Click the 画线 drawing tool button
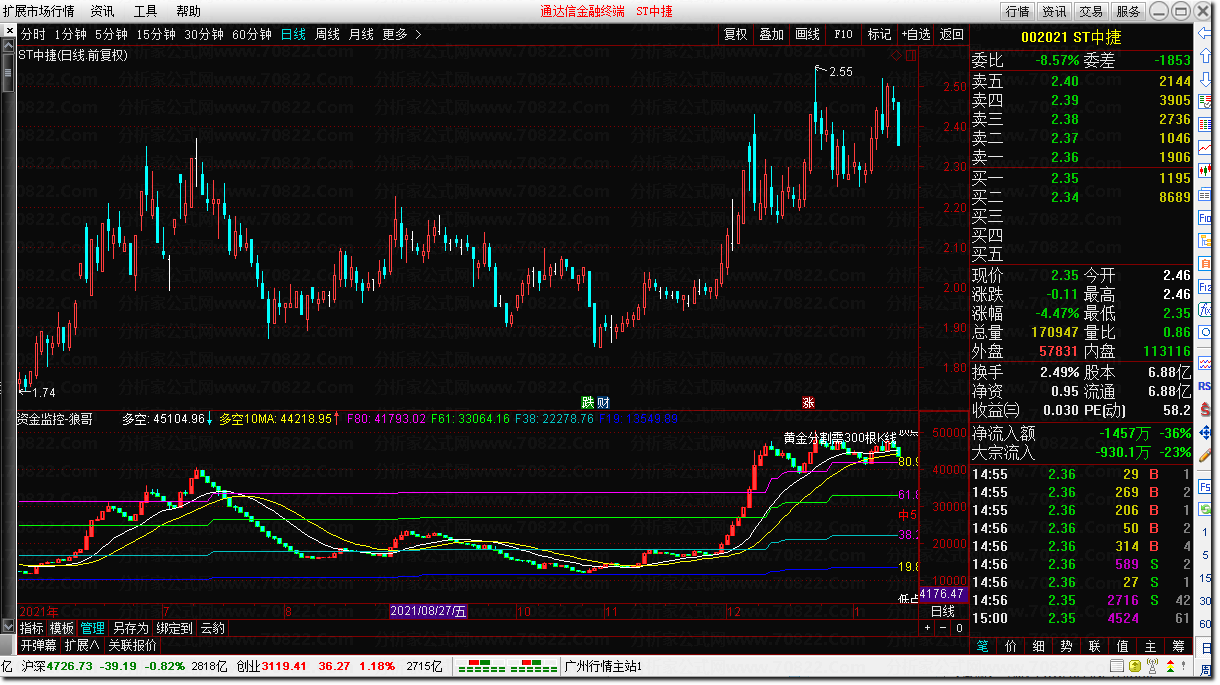This screenshot has height=685, width=1220. pyautogui.click(x=807, y=34)
